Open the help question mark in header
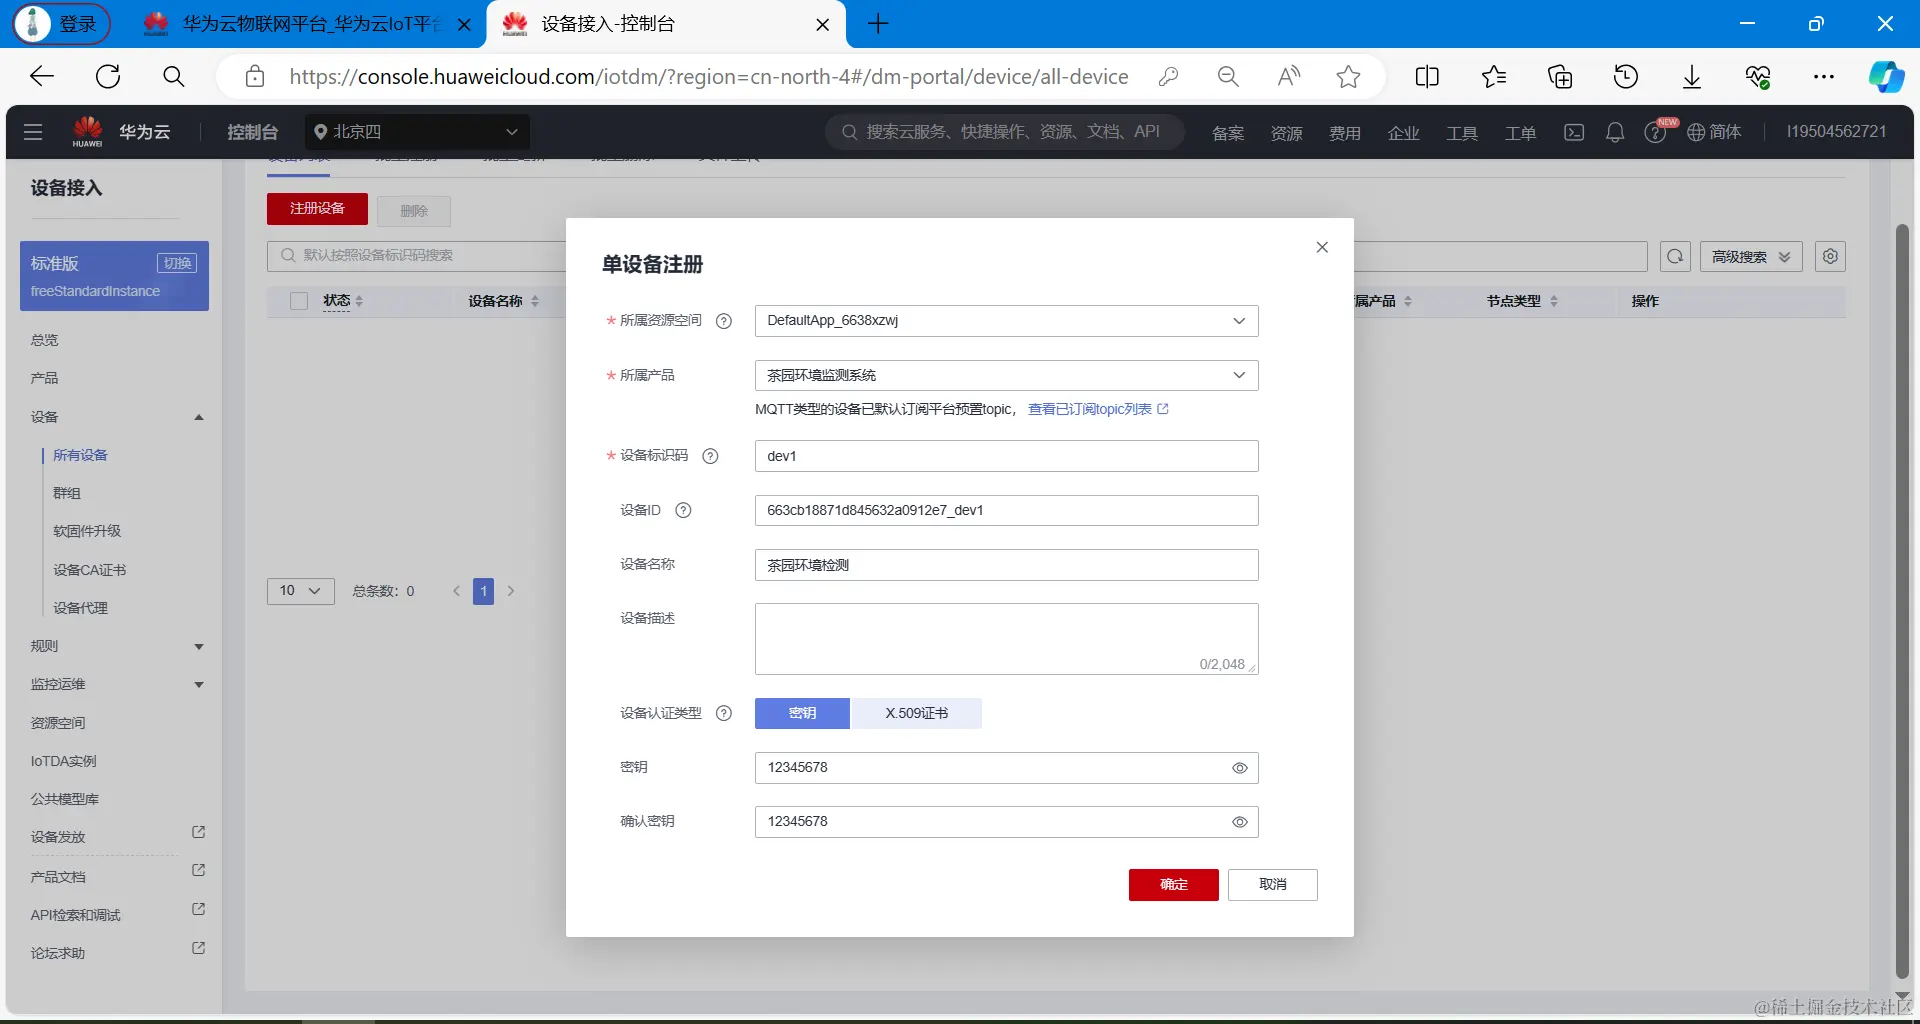The width and height of the screenshot is (1920, 1024). click(x=1655, y=133)
